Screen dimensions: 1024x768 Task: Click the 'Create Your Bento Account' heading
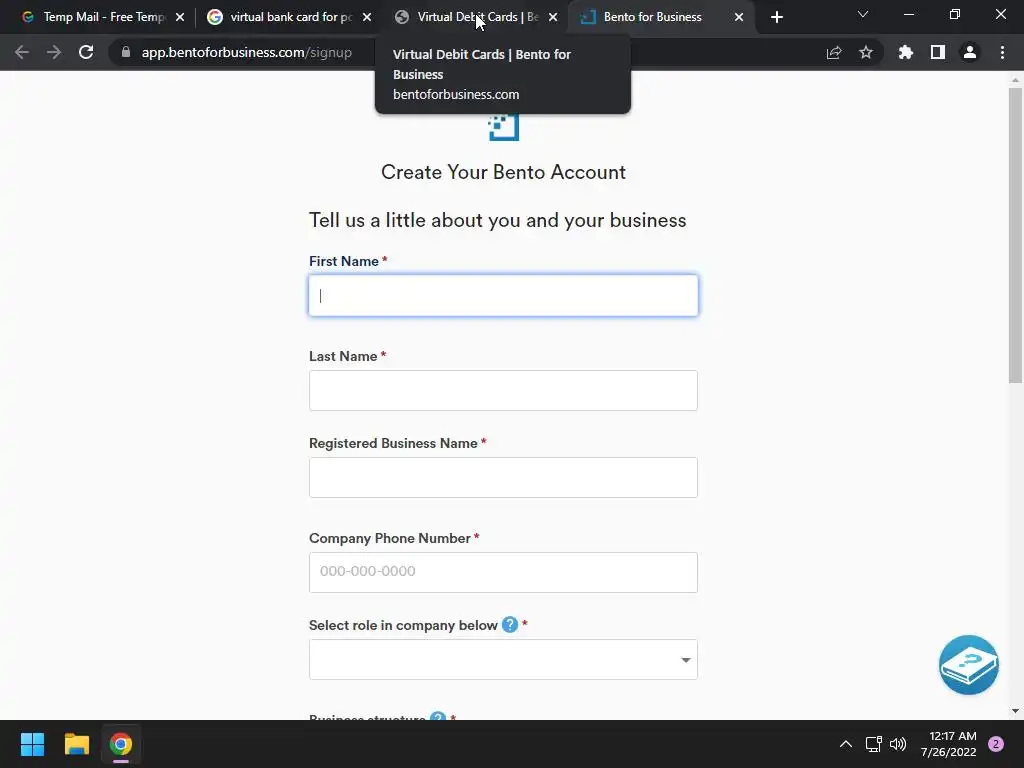click(x=504, y=172)
